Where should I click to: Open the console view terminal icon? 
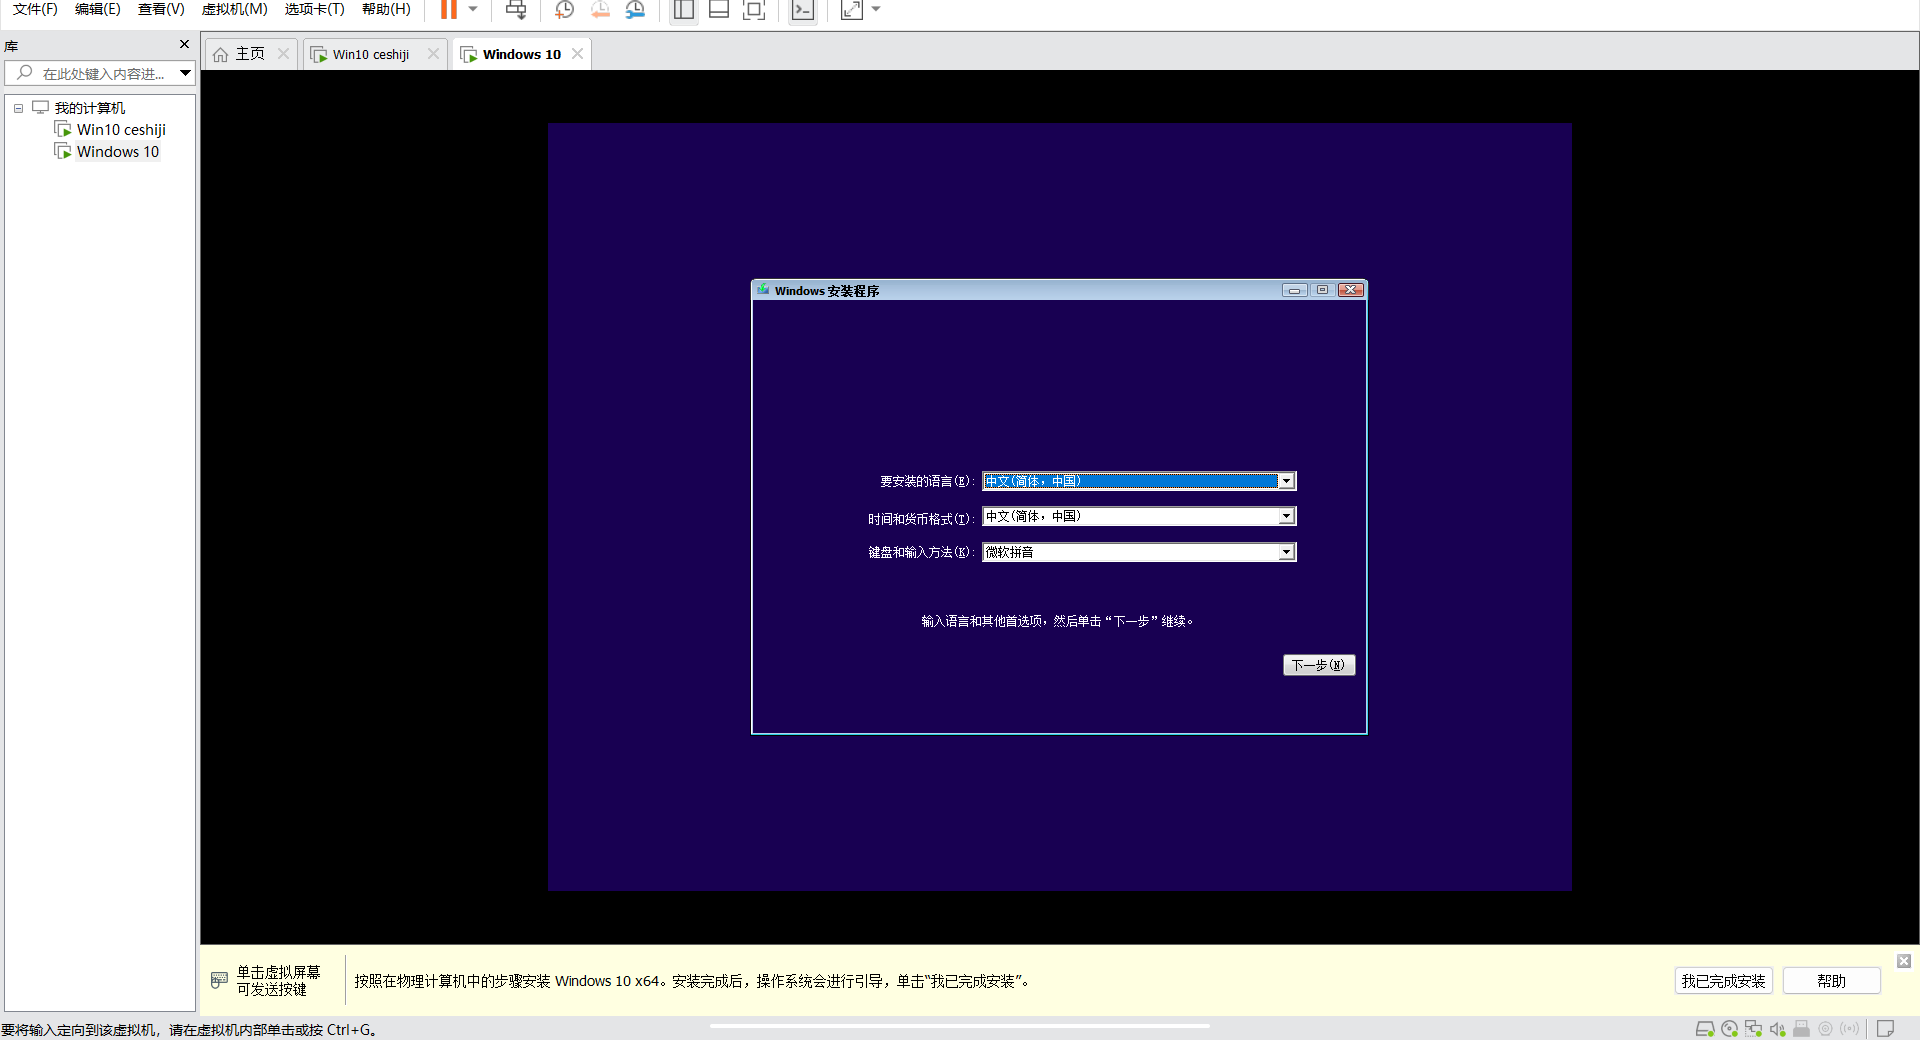coord(802,10)
